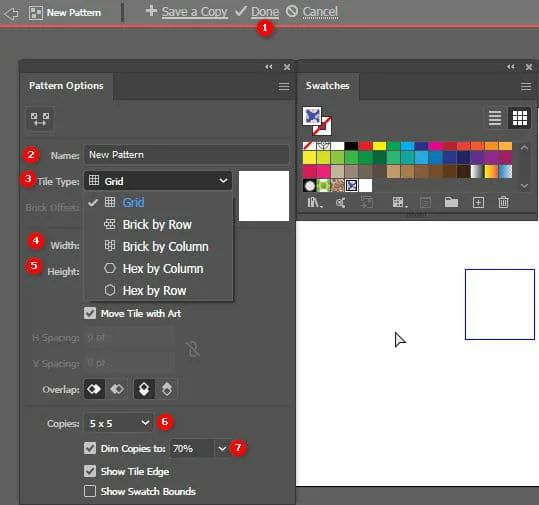This screenshot has height=505, width=539.
Task: Click the Pattern Tile Tool icon
Action: click(x=40, y=119)
